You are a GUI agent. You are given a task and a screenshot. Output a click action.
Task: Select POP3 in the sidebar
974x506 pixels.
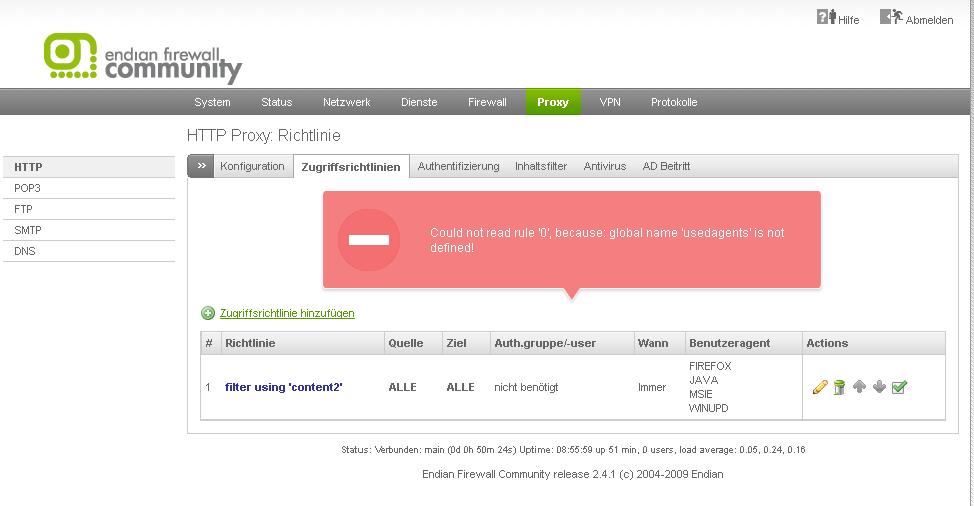point(28,188)
